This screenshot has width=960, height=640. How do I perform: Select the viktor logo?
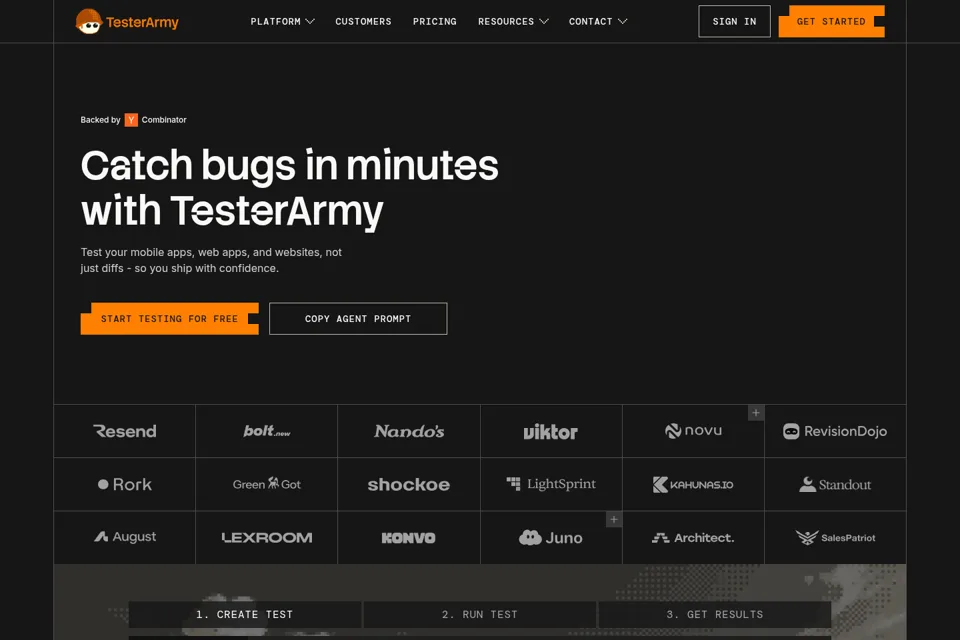tap(550, 432)
